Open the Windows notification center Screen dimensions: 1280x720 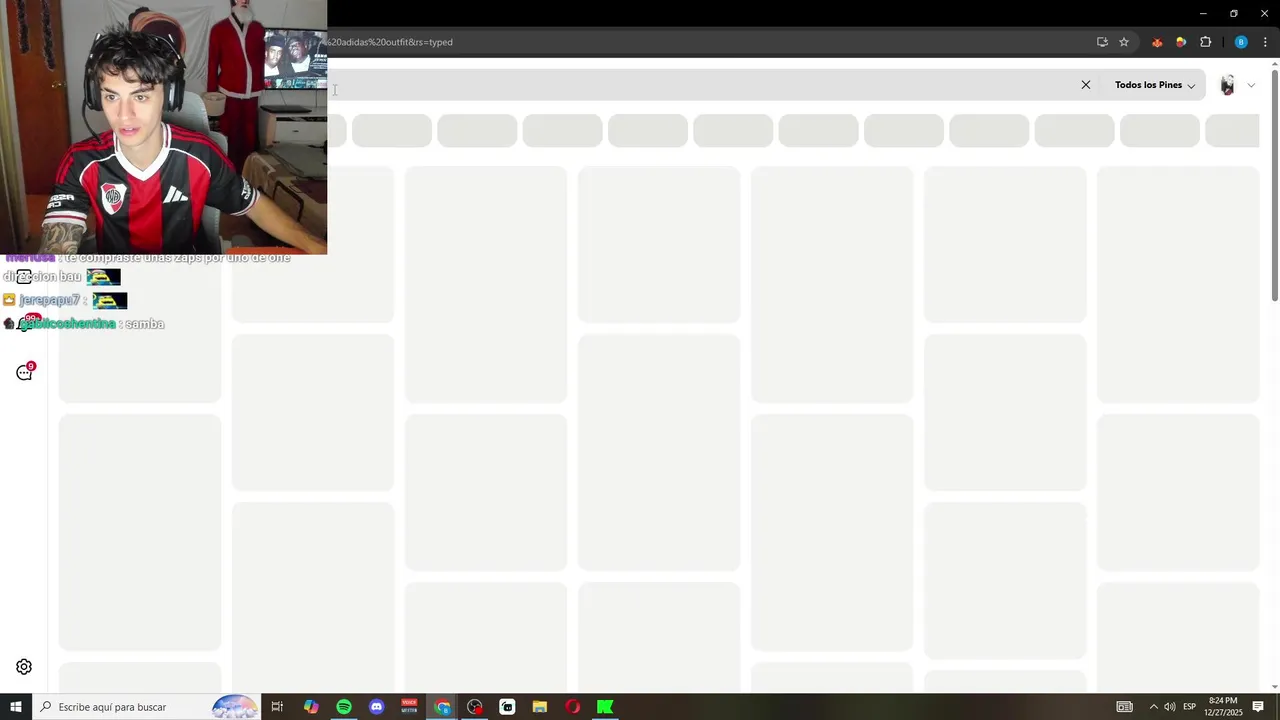point(1258,707)
